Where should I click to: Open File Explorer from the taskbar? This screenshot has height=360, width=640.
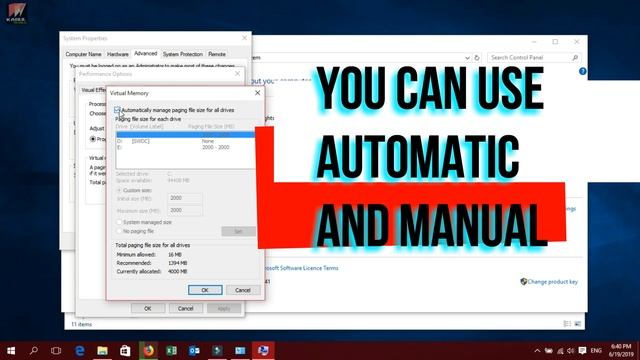coord(102,351)
